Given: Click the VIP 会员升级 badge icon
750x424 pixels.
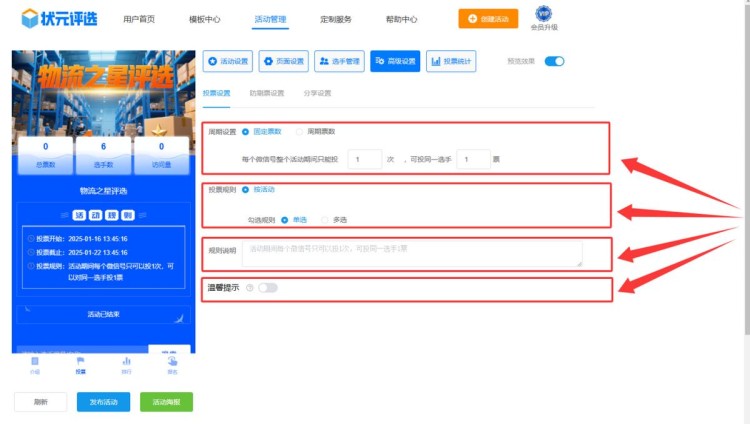Looking at the screenshot, I should point(543,14).
